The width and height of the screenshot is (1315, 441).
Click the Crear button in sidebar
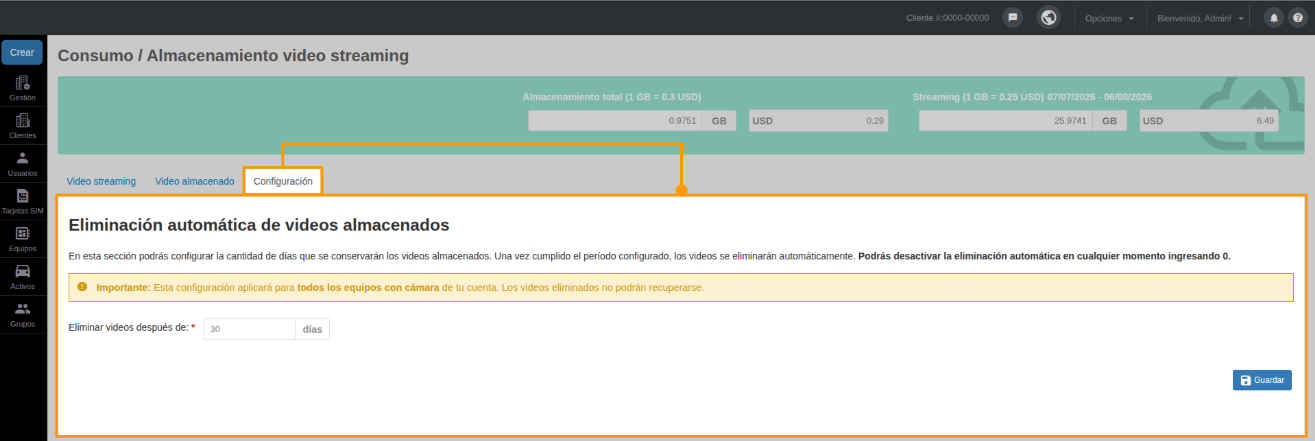point(22,52)
